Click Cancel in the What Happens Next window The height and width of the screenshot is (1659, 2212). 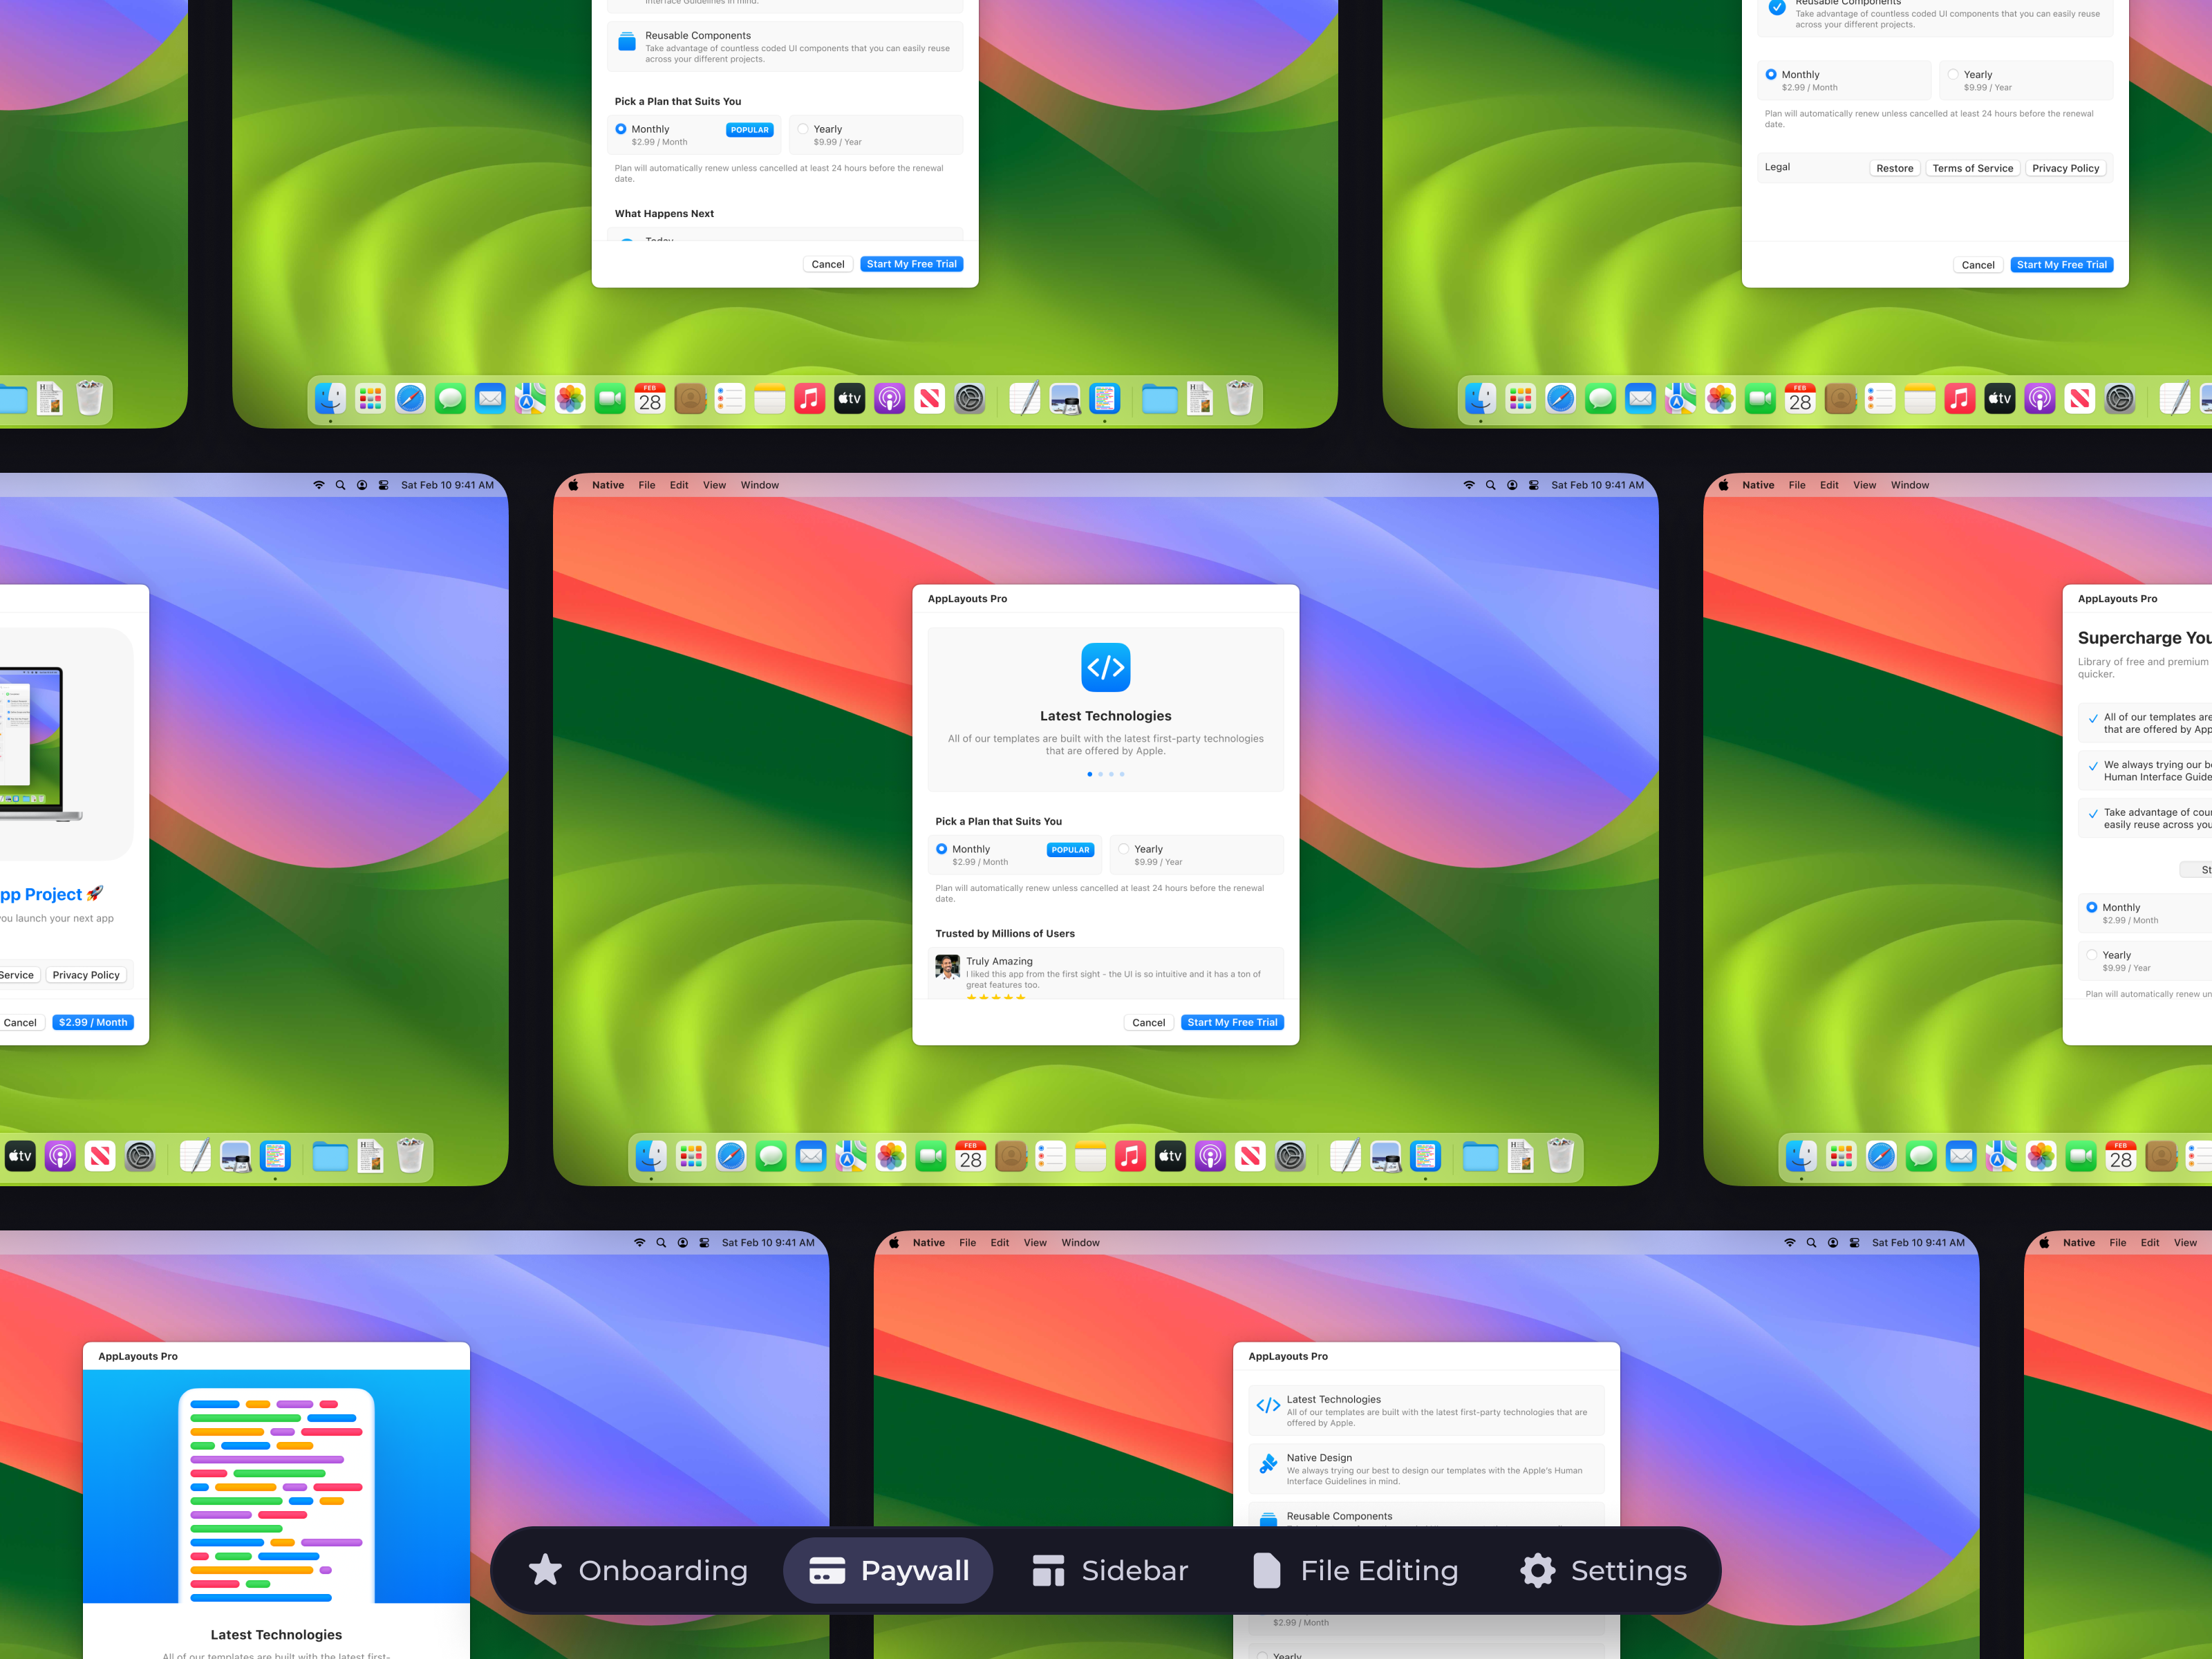click(827, 264)
